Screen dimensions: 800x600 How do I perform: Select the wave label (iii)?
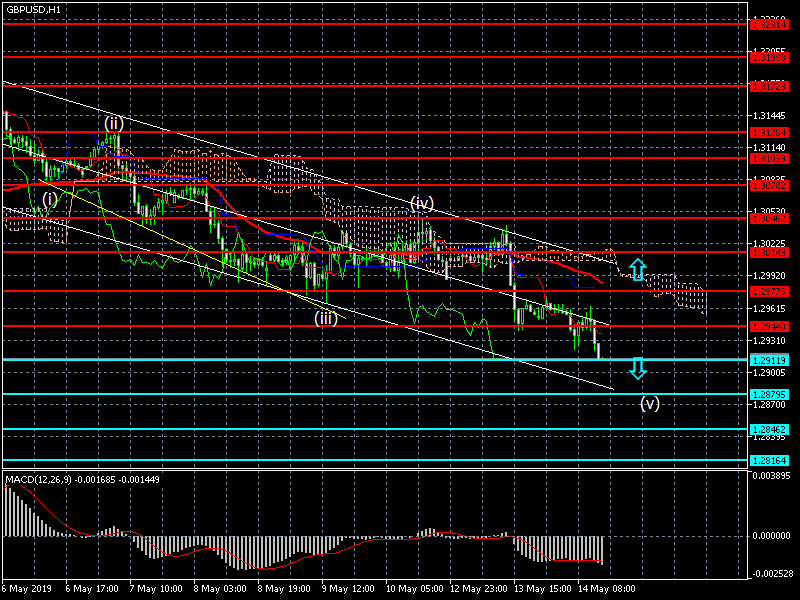pos(326,318)
